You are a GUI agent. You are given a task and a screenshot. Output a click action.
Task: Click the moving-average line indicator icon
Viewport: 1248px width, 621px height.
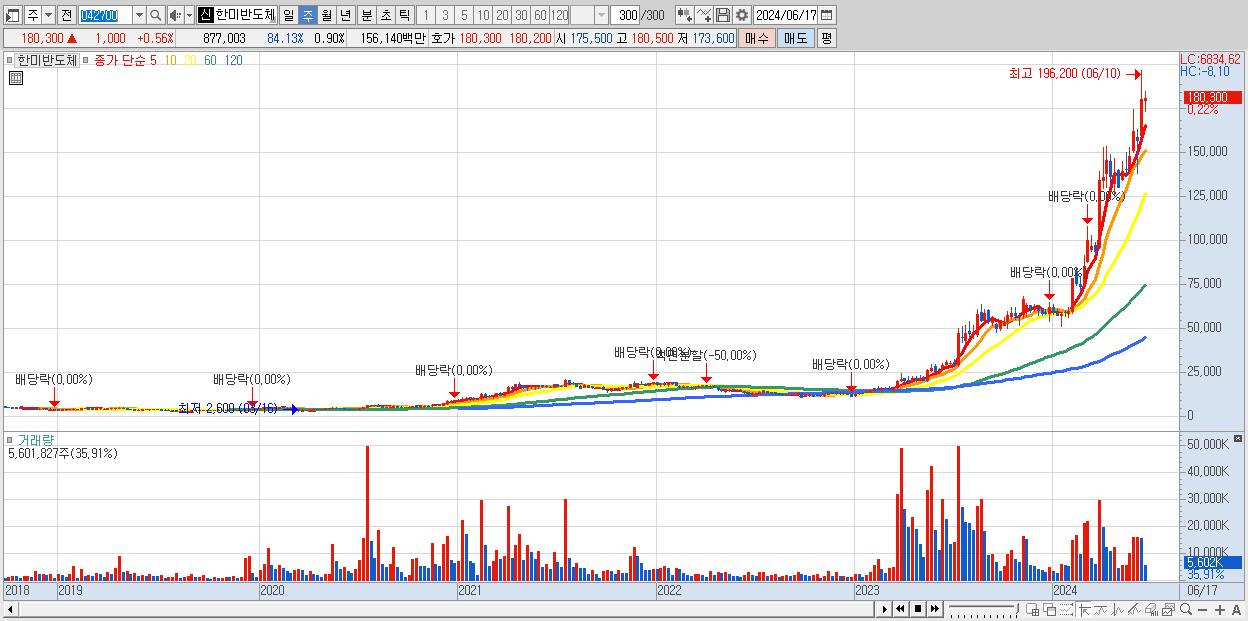1100,609
